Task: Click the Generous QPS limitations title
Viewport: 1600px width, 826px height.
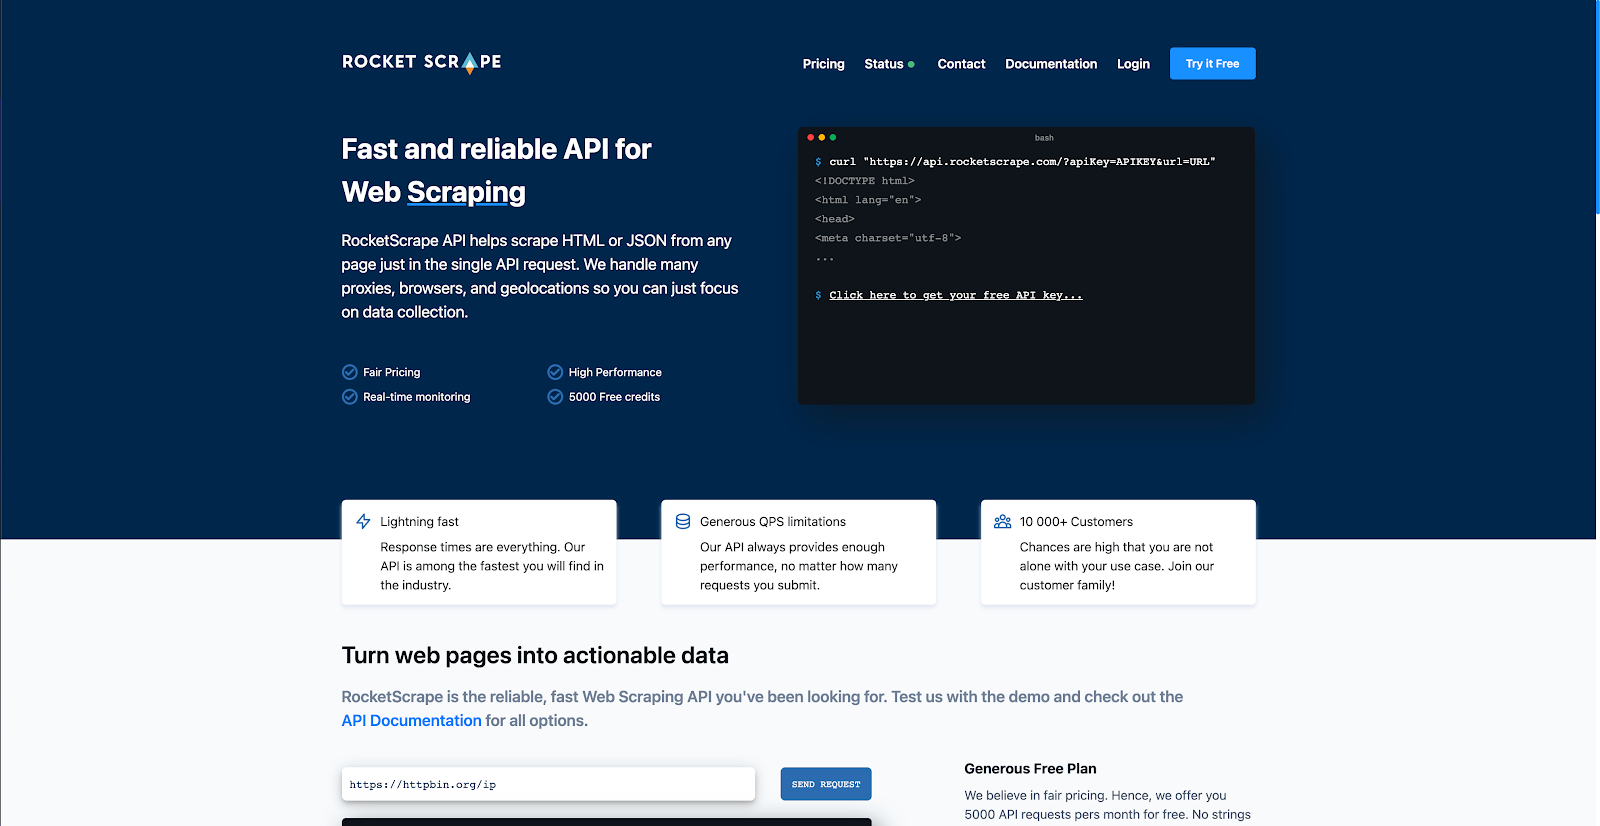Action: [x=773, y=522]
